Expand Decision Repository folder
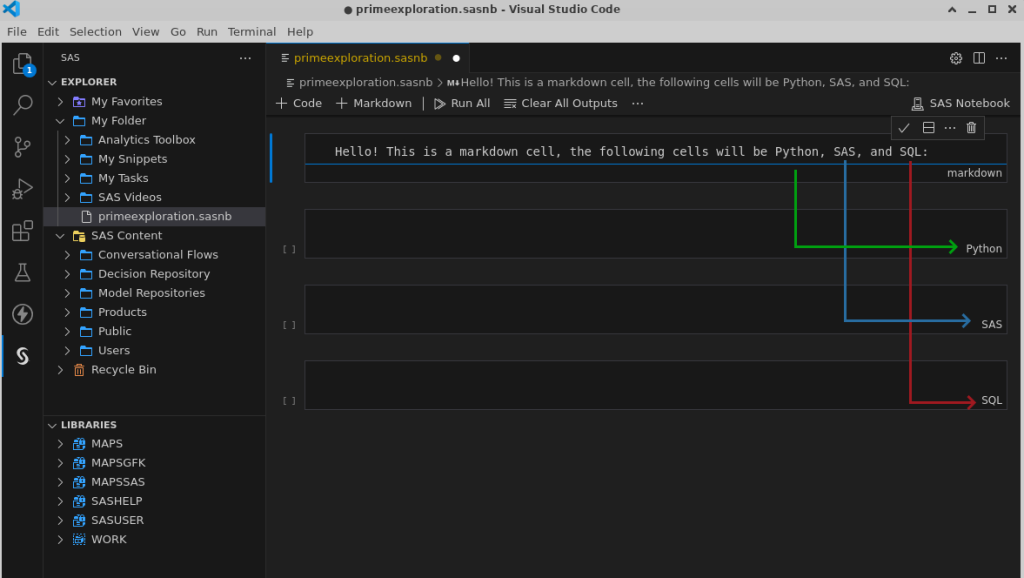Image resolution: width=1024 pixels, height=578 pixels. 67,274
